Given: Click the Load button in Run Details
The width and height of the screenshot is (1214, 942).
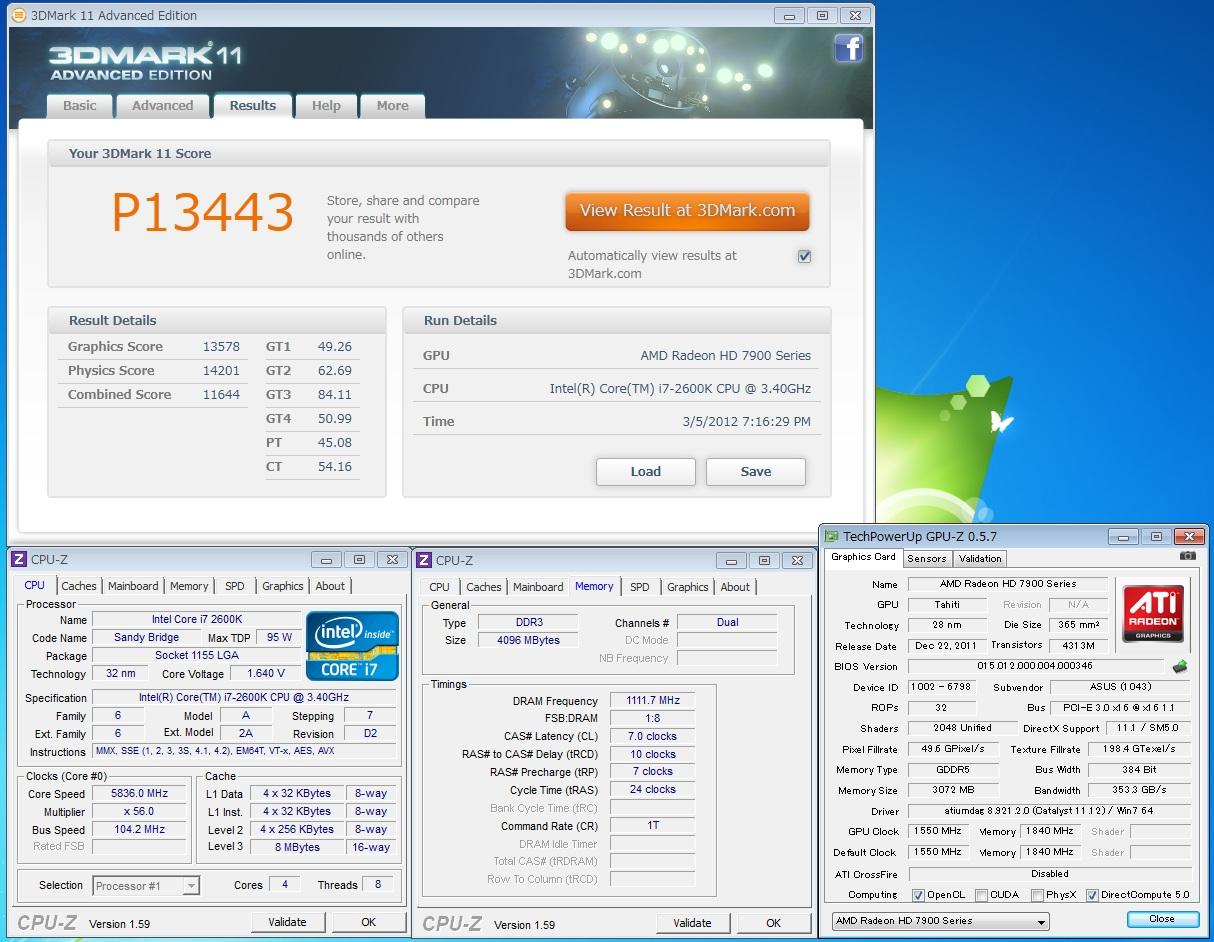Looking at the screenshot, I should click(x=646, y=472).
